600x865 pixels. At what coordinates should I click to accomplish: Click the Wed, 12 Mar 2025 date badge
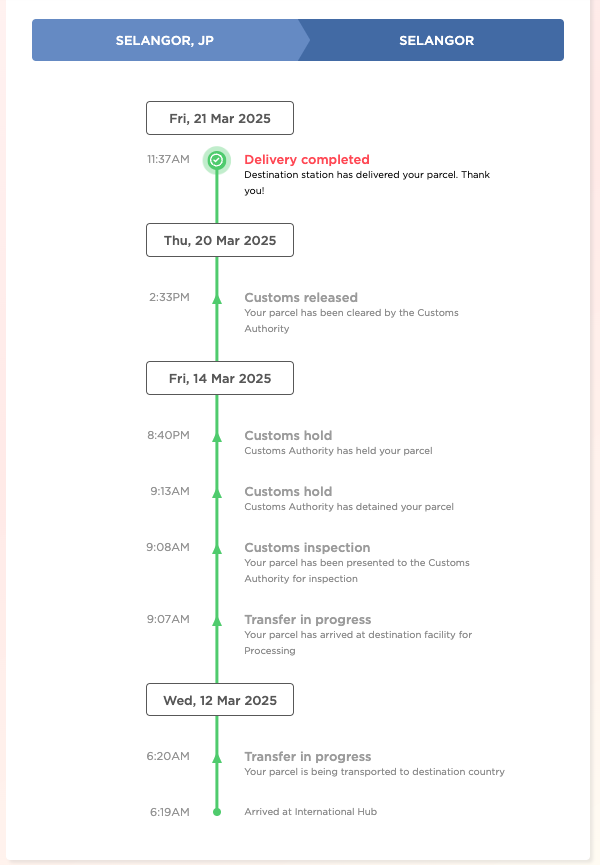(x=220, y=700)
